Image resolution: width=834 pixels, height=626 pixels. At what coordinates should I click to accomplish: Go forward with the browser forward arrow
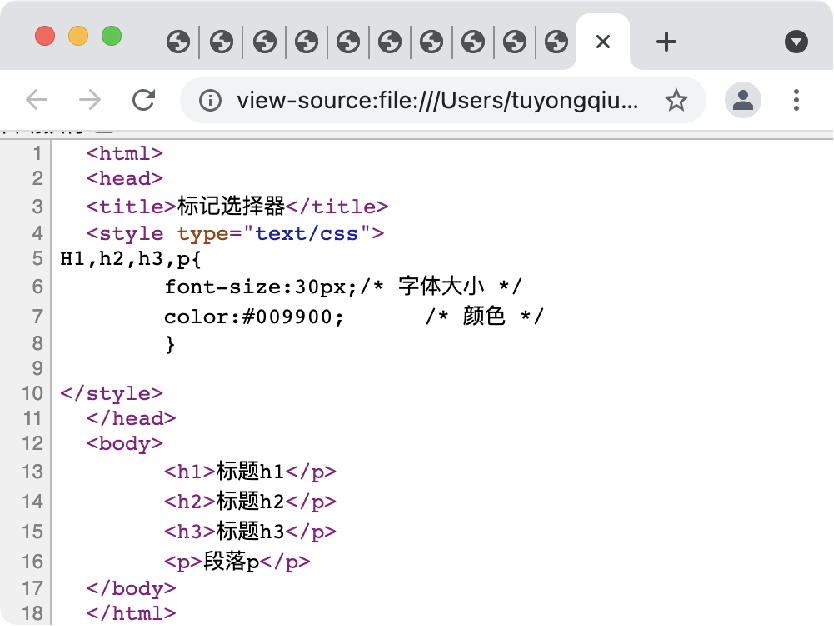pos(89,100)
